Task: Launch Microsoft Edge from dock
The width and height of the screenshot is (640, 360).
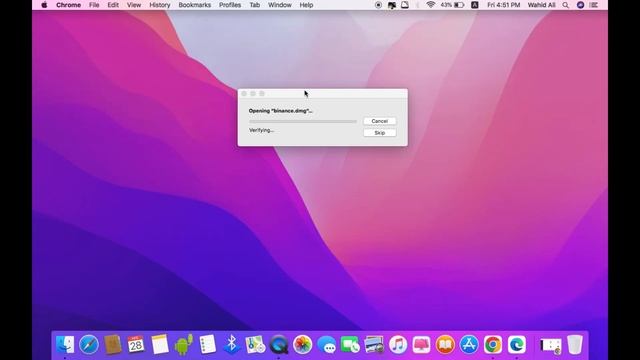Action: coord(516,344)
